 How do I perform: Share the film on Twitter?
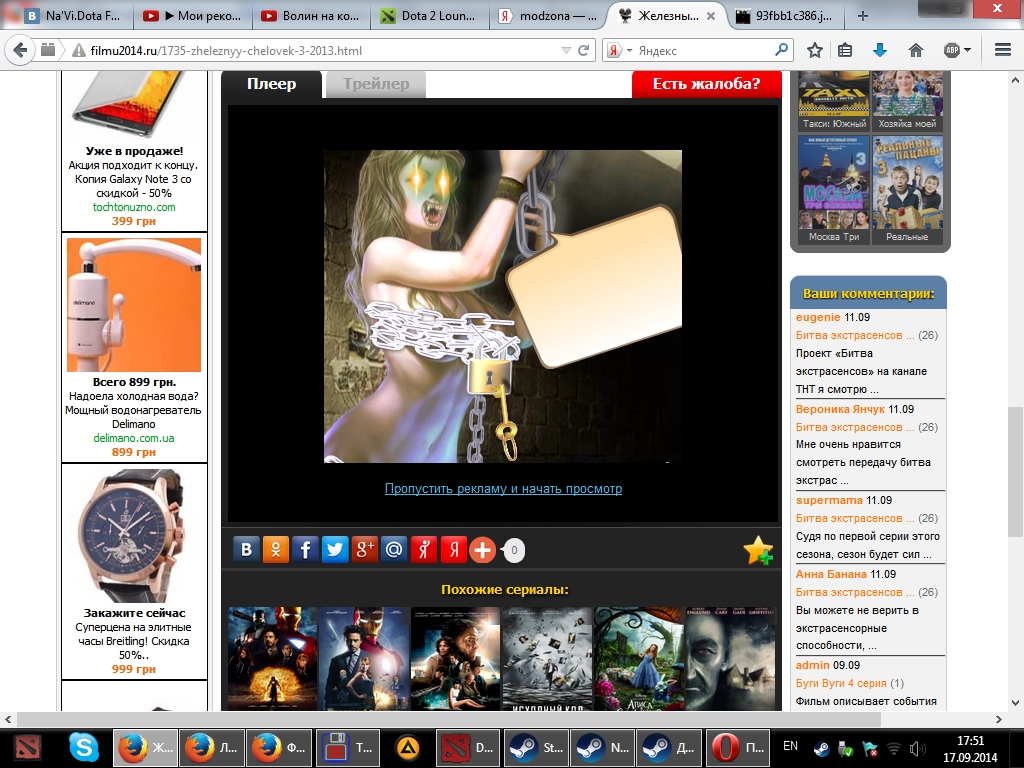tap(334, 550)
